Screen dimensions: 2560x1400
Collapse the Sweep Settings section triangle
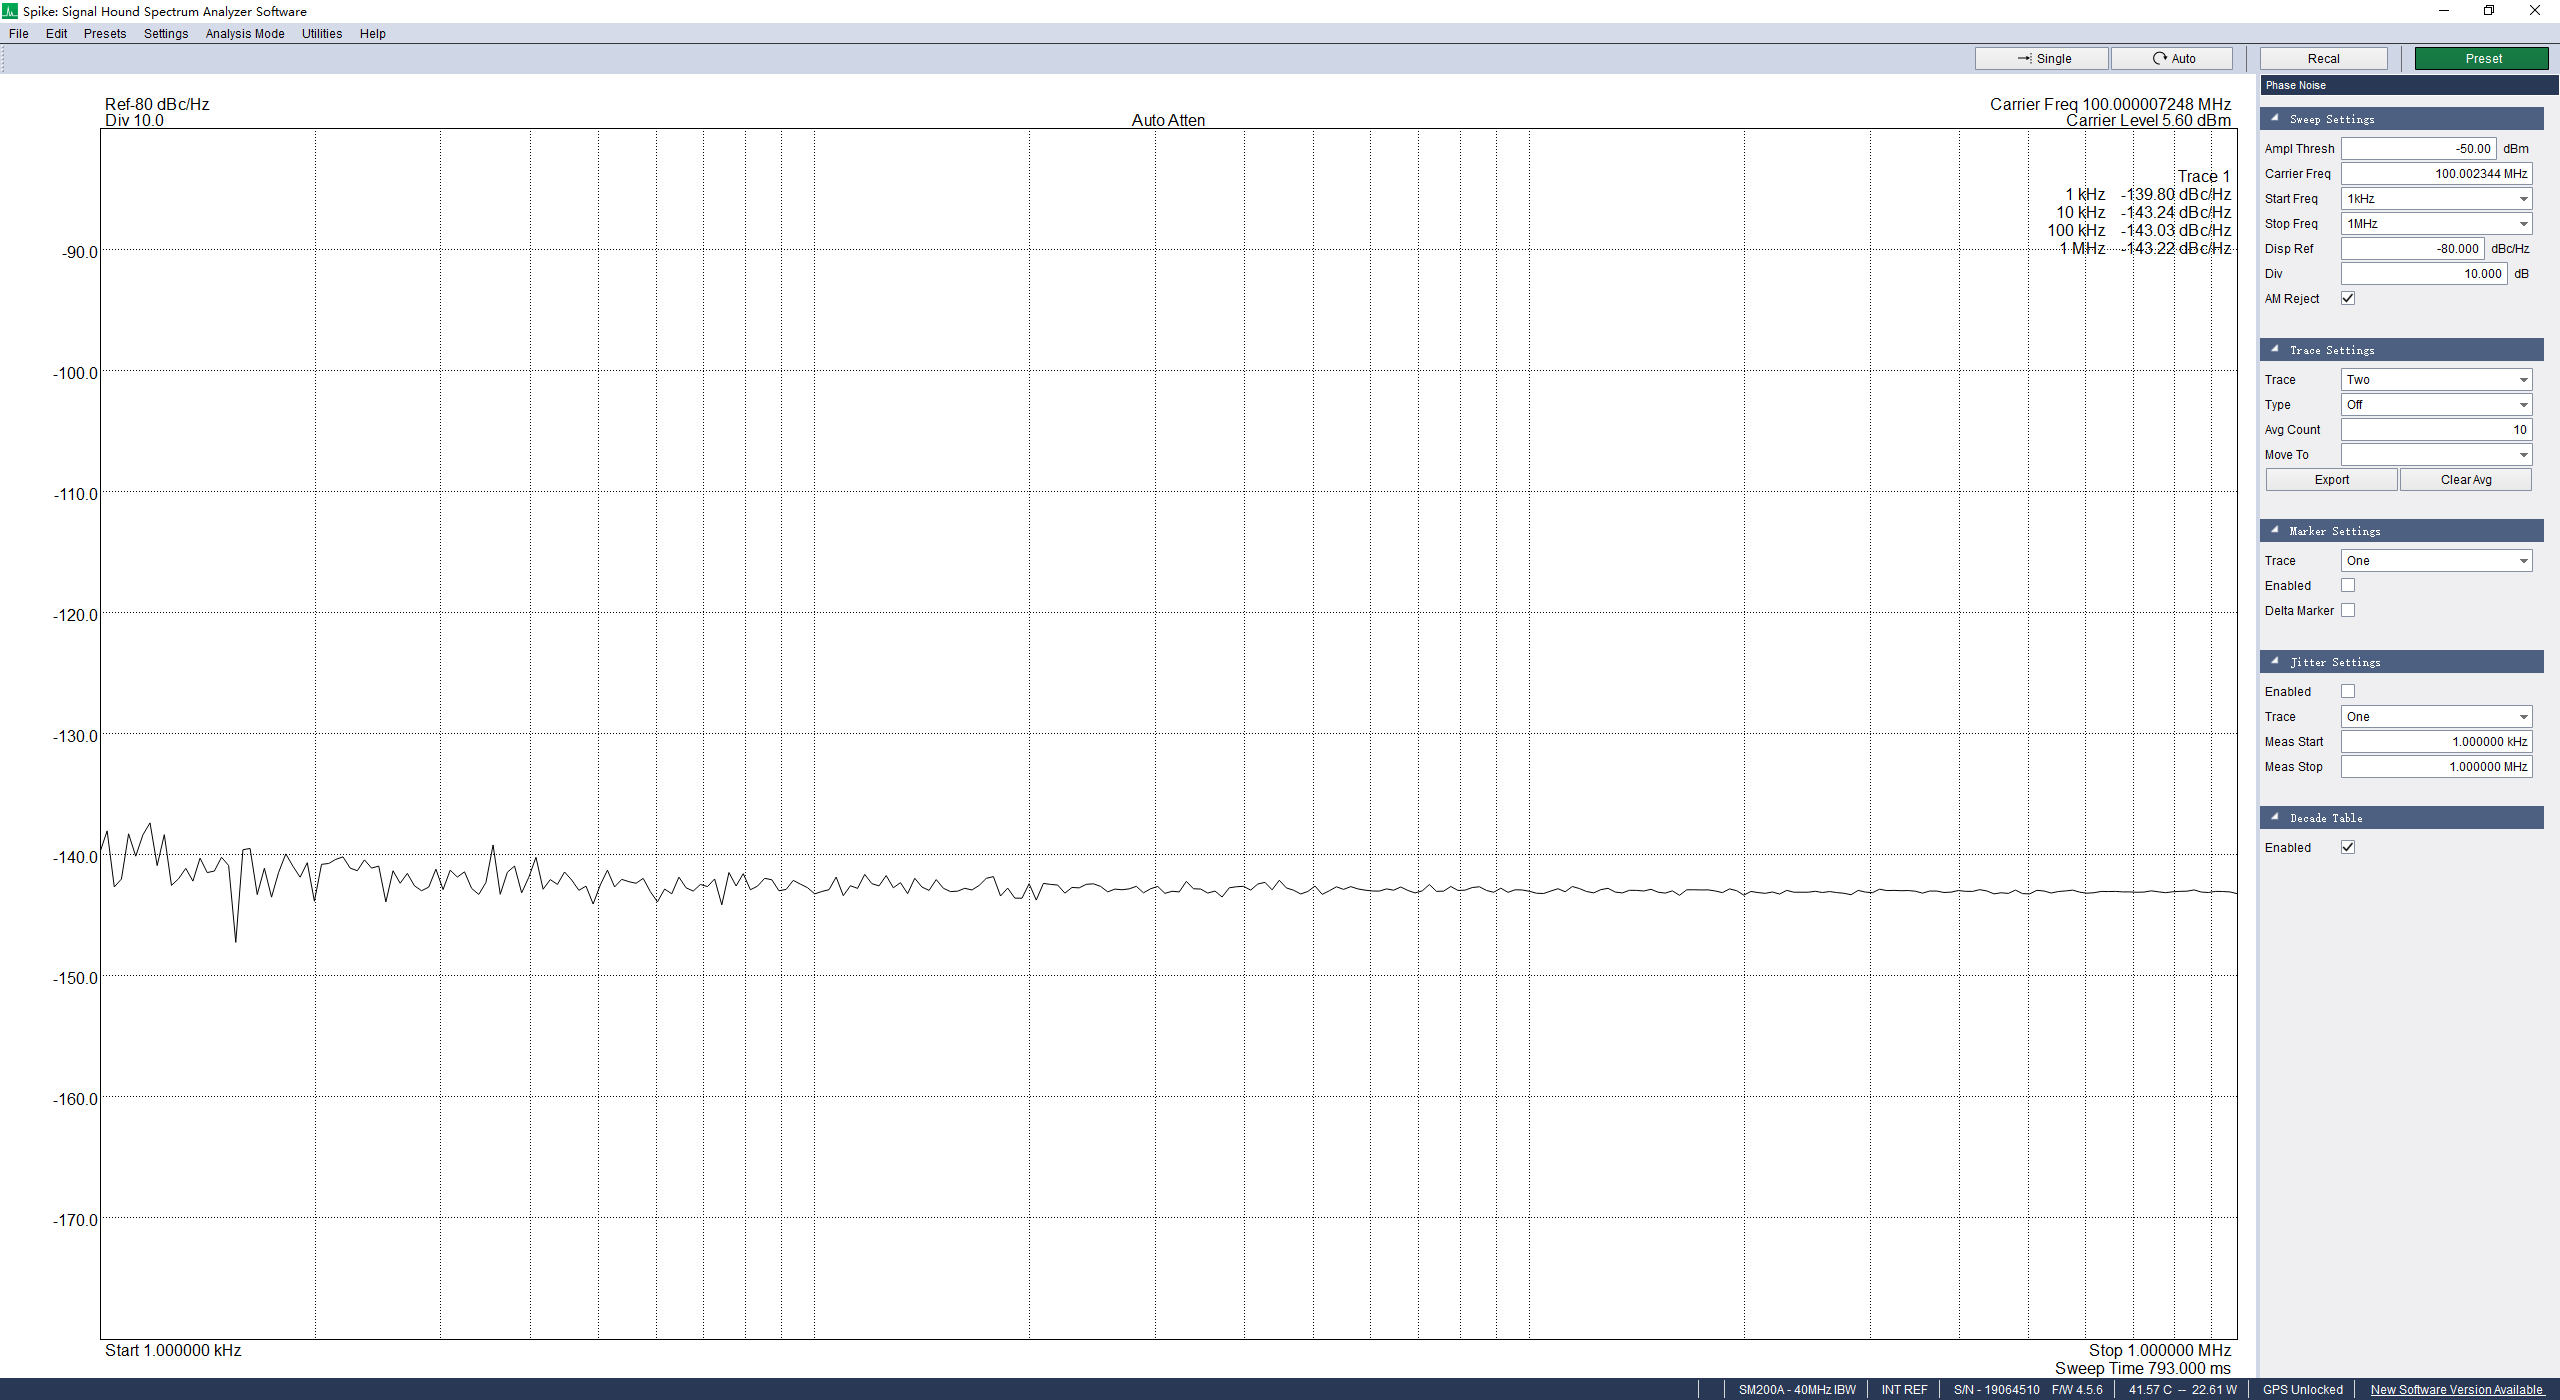2275,119
